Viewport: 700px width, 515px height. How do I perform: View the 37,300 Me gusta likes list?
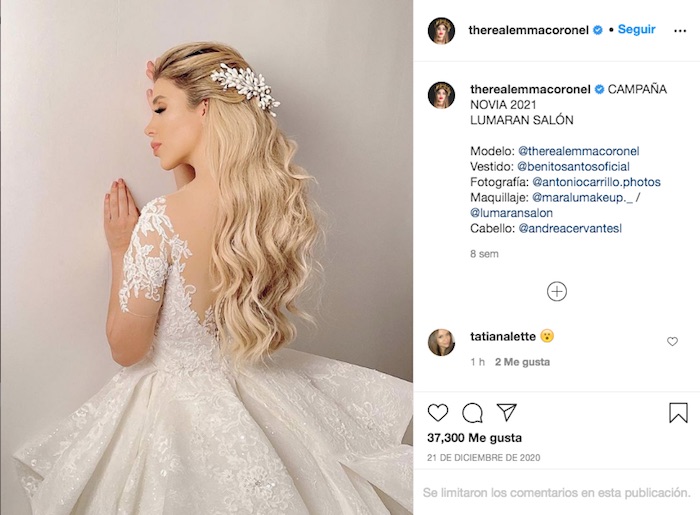[474, 438]
